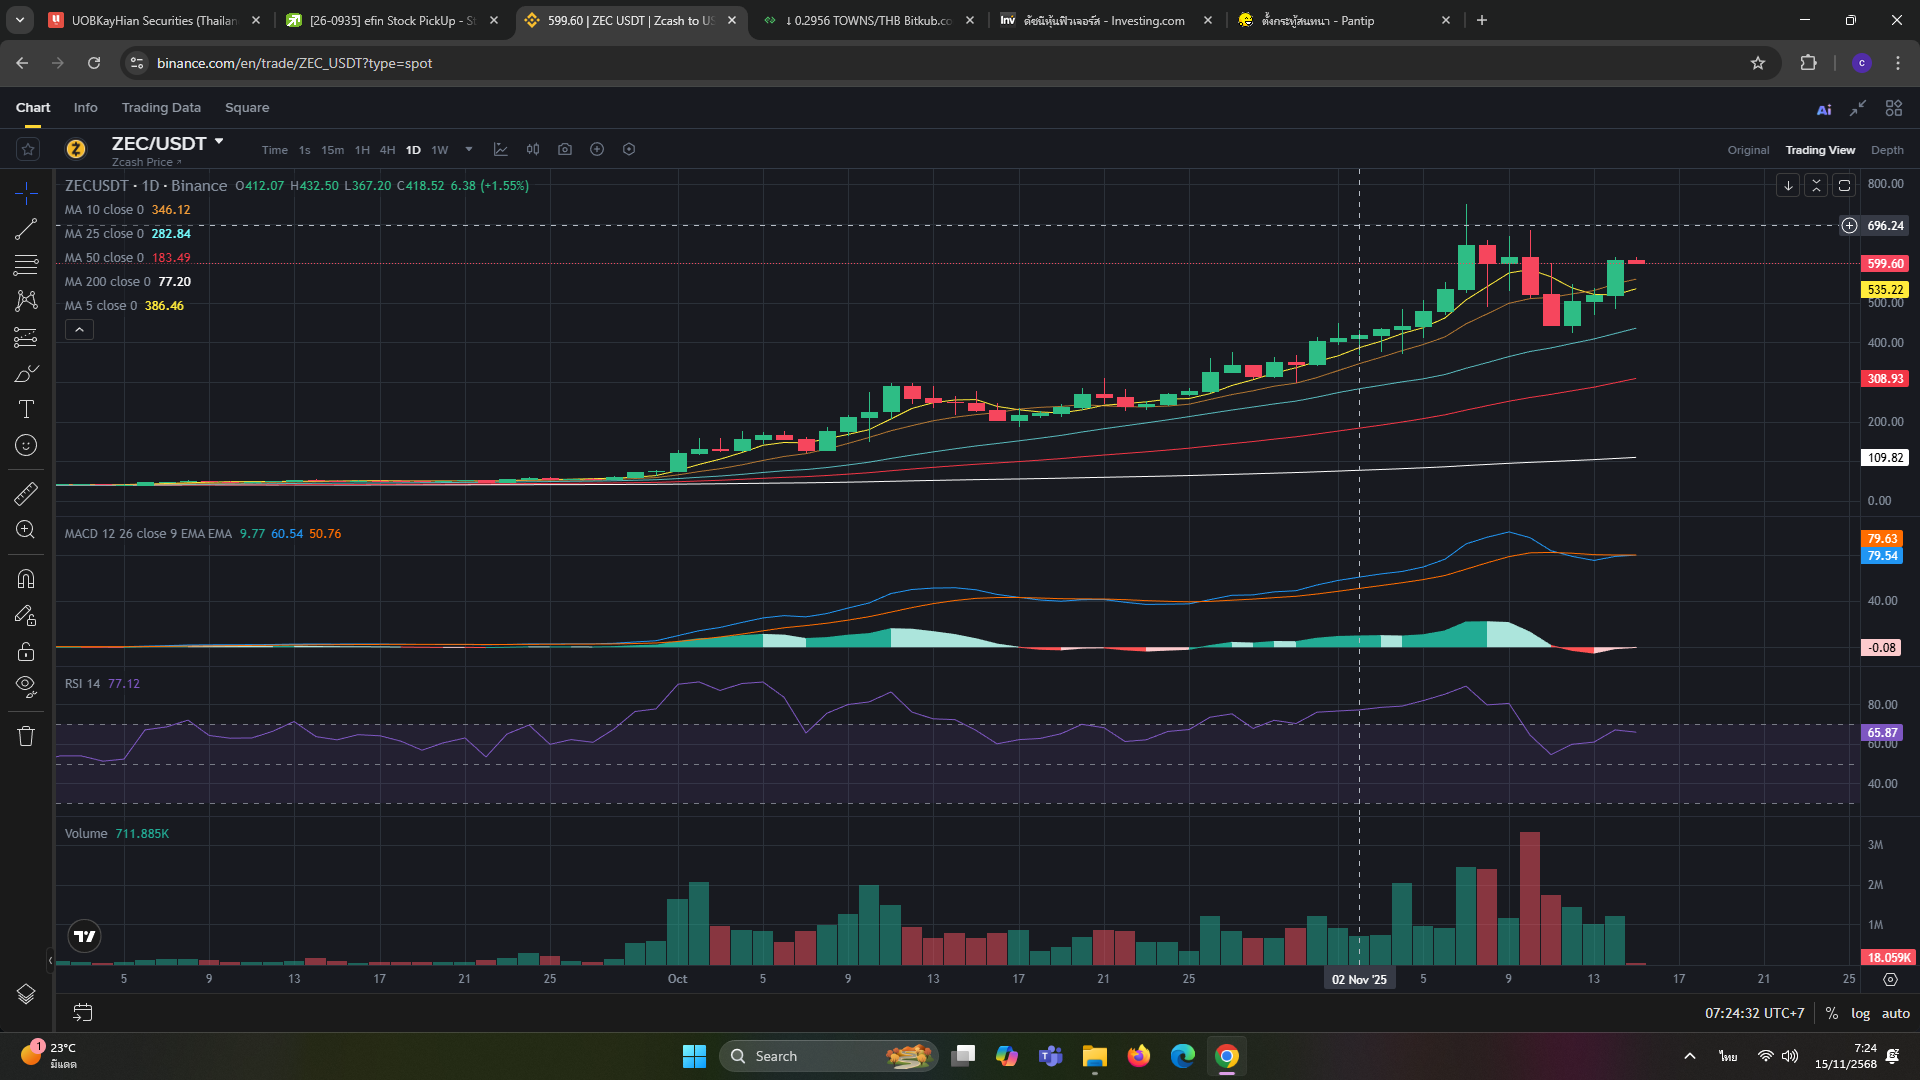This screenshot has height=1080, width=1920.
Task: Select the text annotation tool
Action: (x=26, y=409)
